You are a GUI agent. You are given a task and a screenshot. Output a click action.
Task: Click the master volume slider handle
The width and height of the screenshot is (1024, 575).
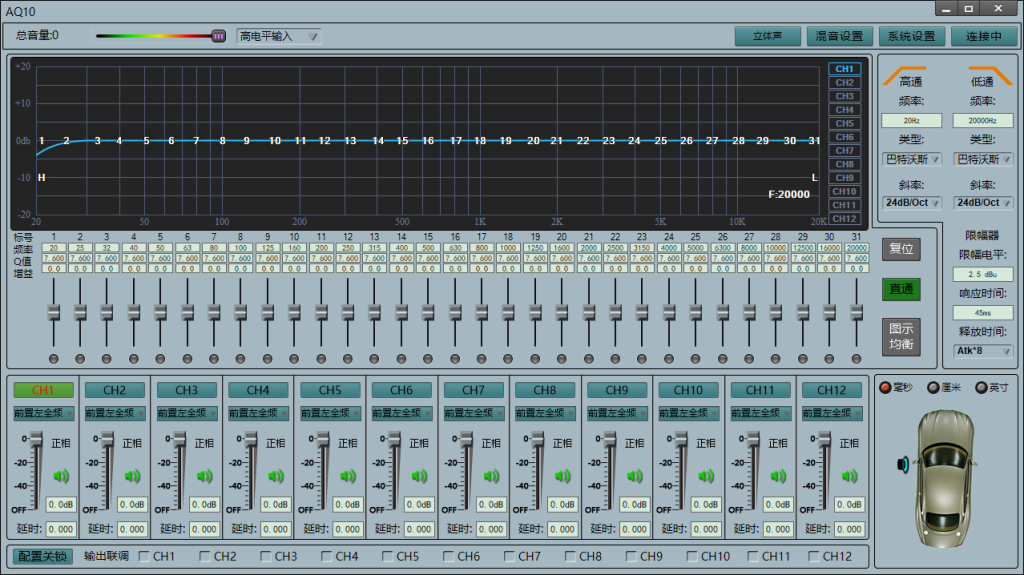pos(219,36)
